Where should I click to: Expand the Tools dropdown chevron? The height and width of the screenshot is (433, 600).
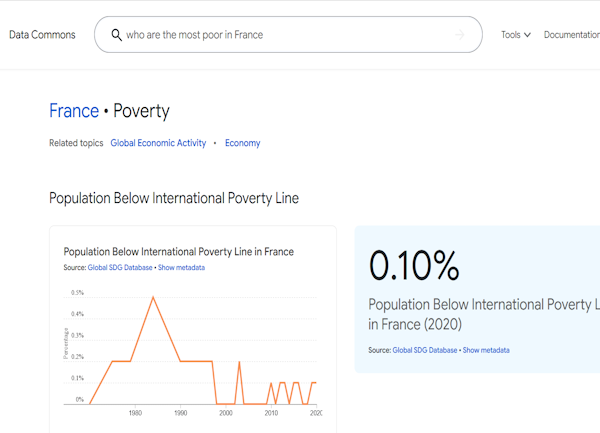[x=527, y=35]
